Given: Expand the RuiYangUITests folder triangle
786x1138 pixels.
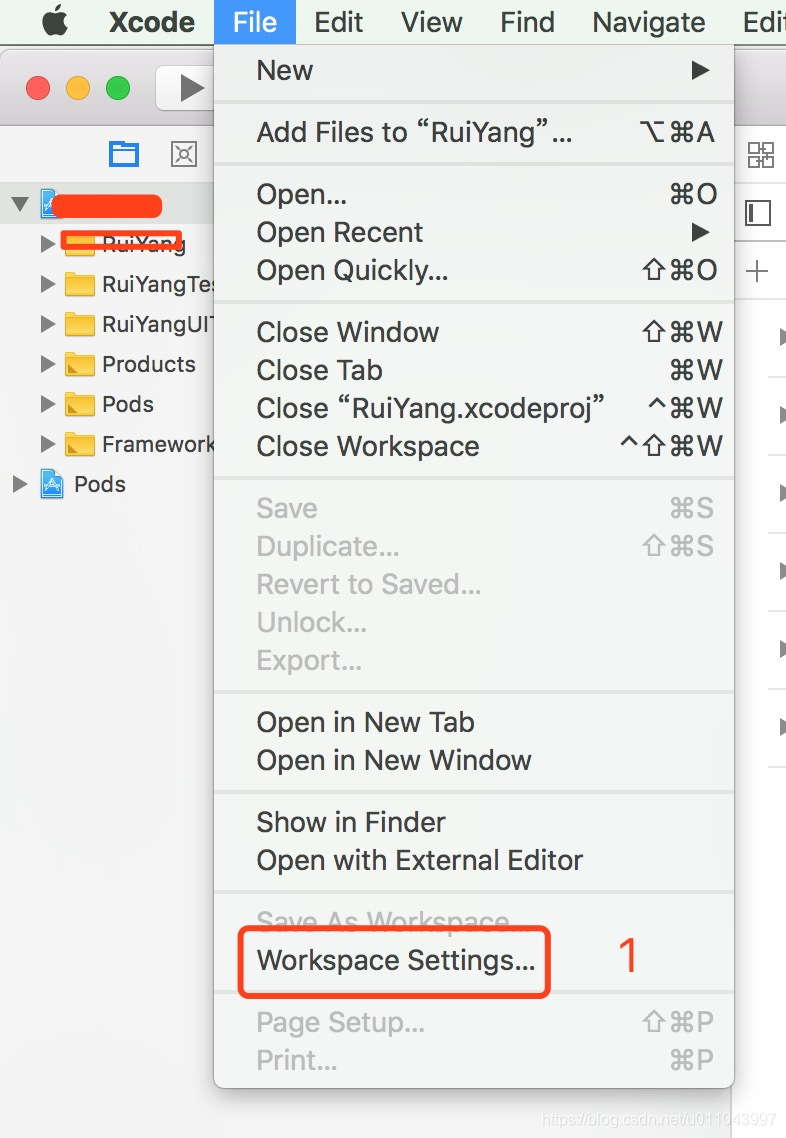Looking at the screenshot, I should (48, 324).
